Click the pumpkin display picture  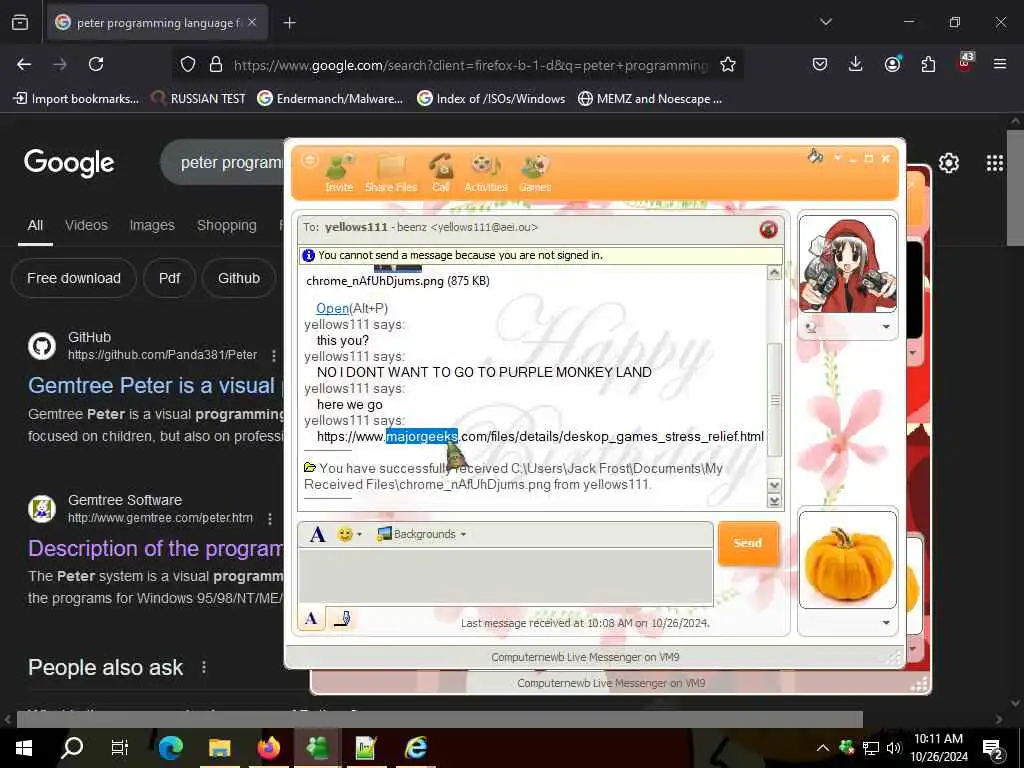[x=848, y=560]
